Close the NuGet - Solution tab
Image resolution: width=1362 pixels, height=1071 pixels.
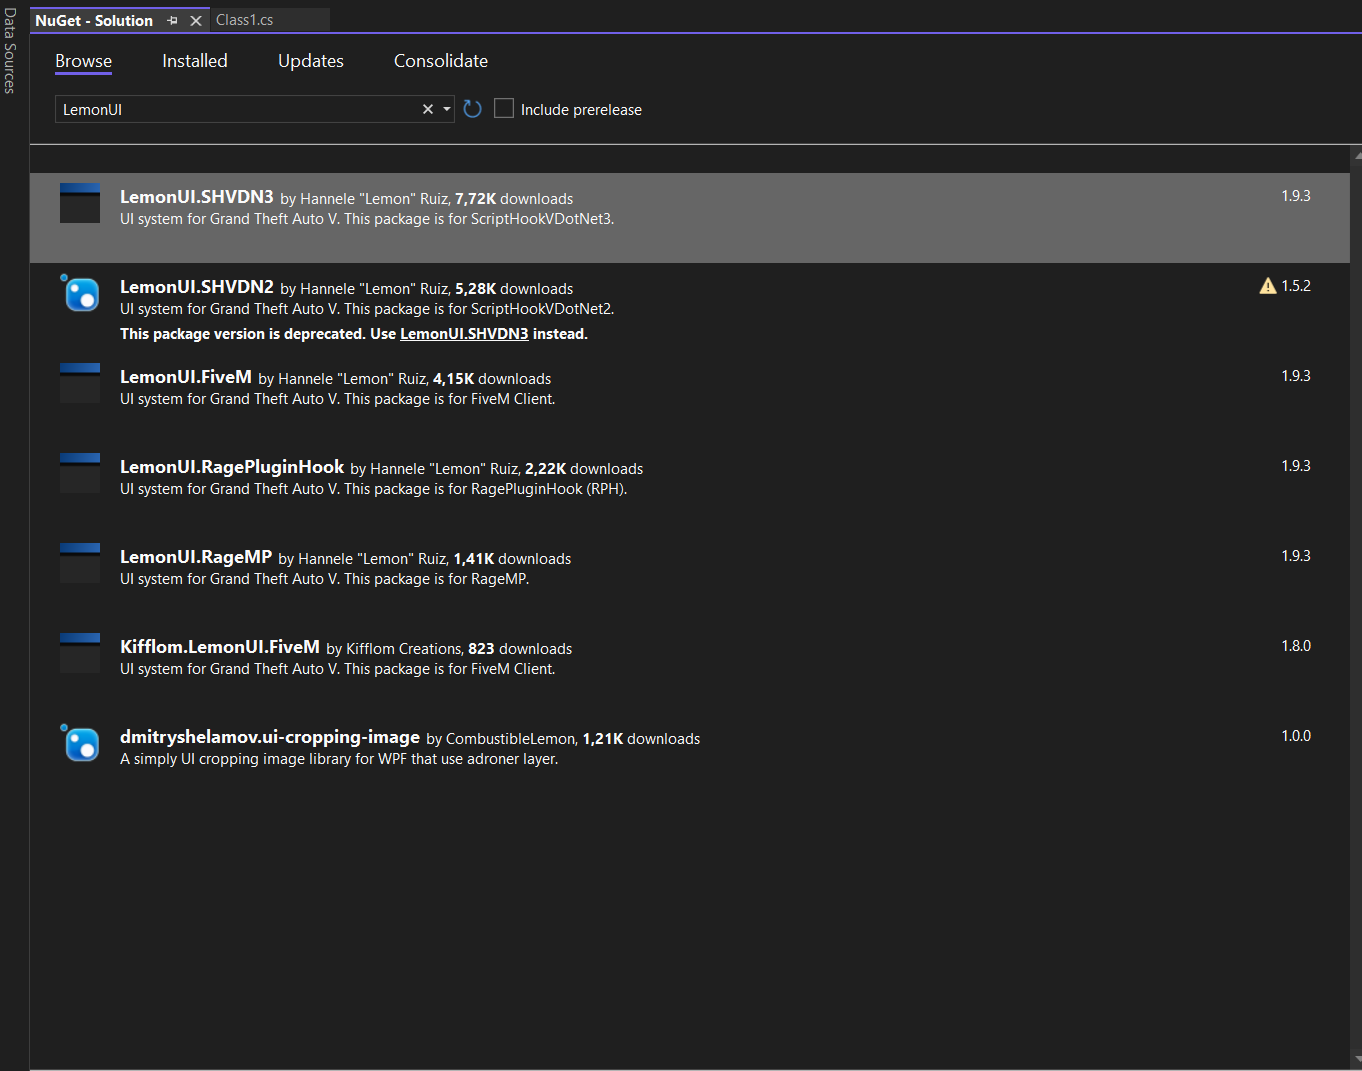click(196, 20)
